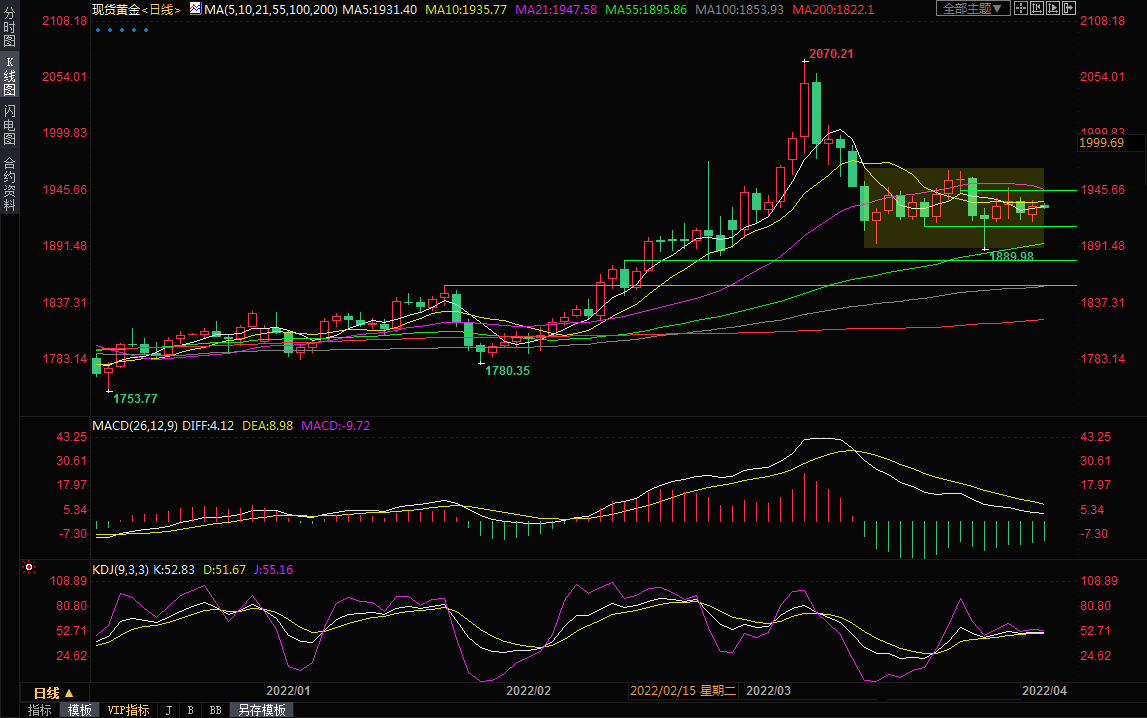Open the 全部主题 dropdown
The width and height of the screenshot is (1147, 718).
pyautogui.click(x=972, y=9)
